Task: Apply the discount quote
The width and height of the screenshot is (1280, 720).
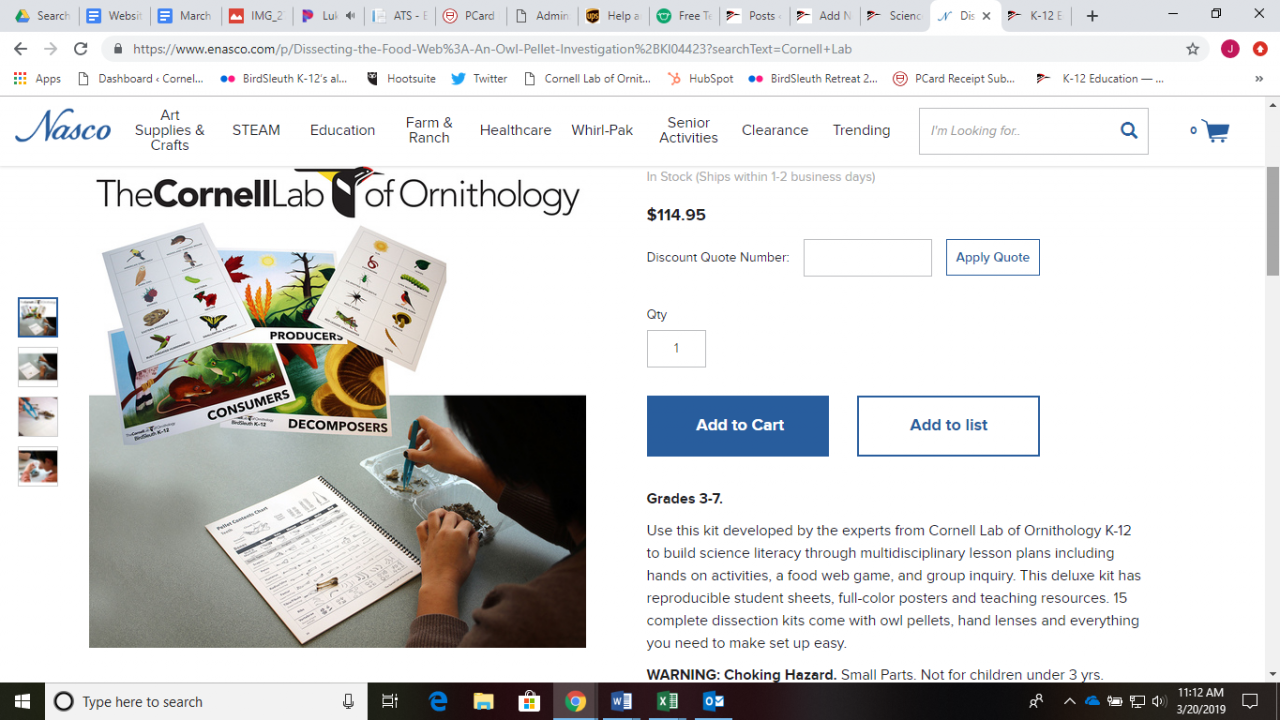Action: point(993,257)
